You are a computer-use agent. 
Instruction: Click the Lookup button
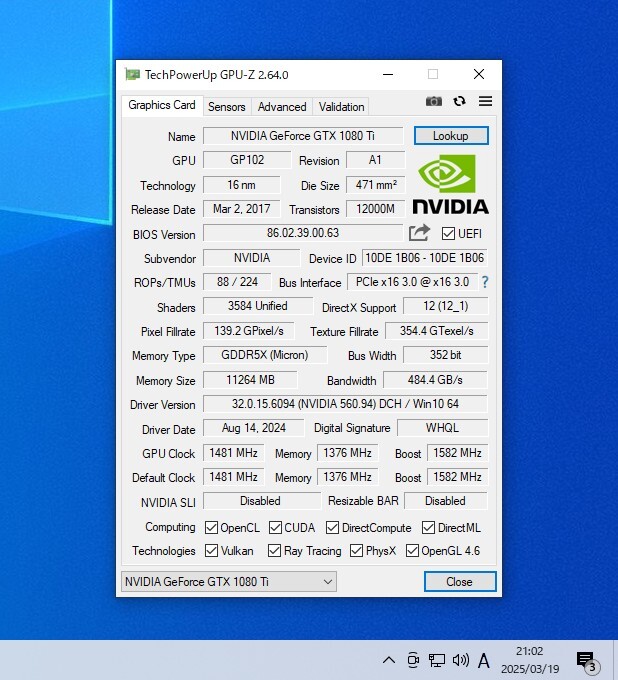[451, 136]
